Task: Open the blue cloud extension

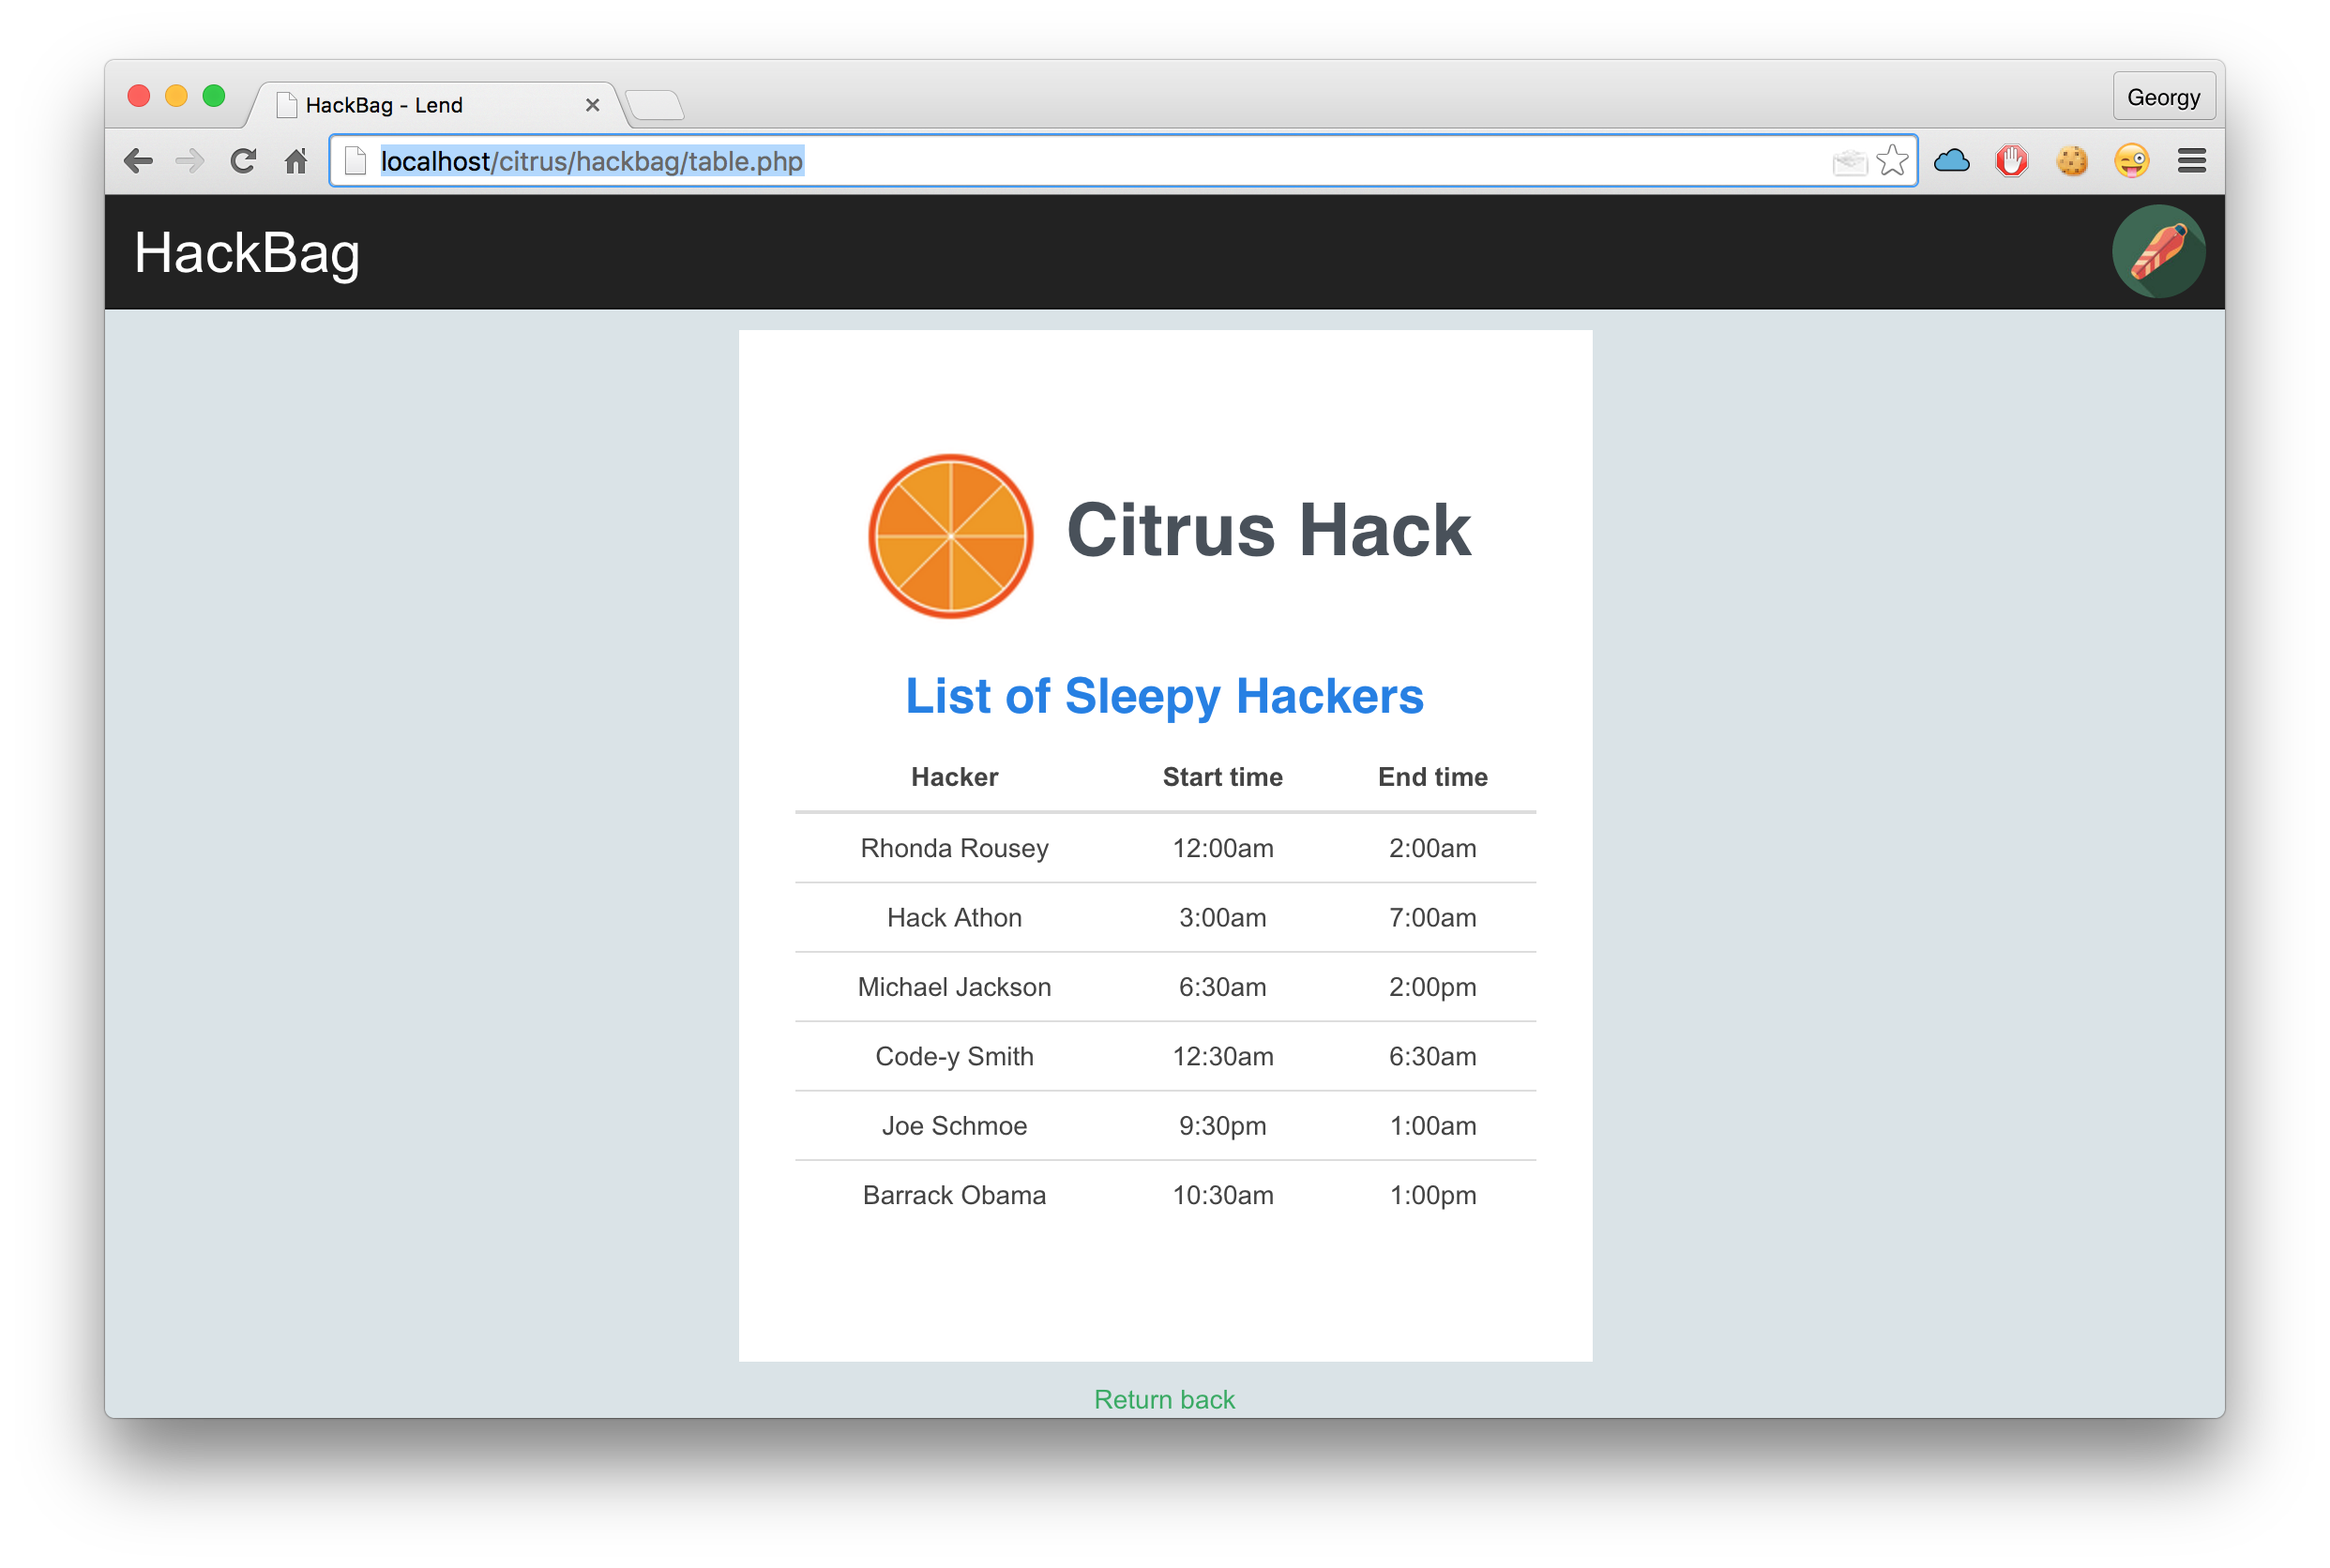Action: [1951, 161]
